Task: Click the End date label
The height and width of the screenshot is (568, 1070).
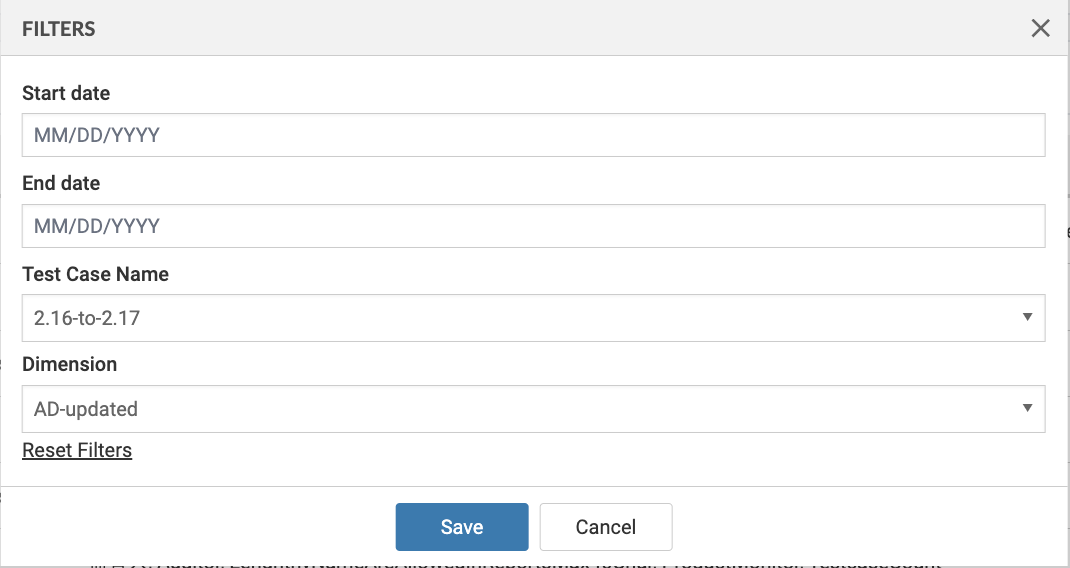Action: pyautogui.click(x=61, y=184)
